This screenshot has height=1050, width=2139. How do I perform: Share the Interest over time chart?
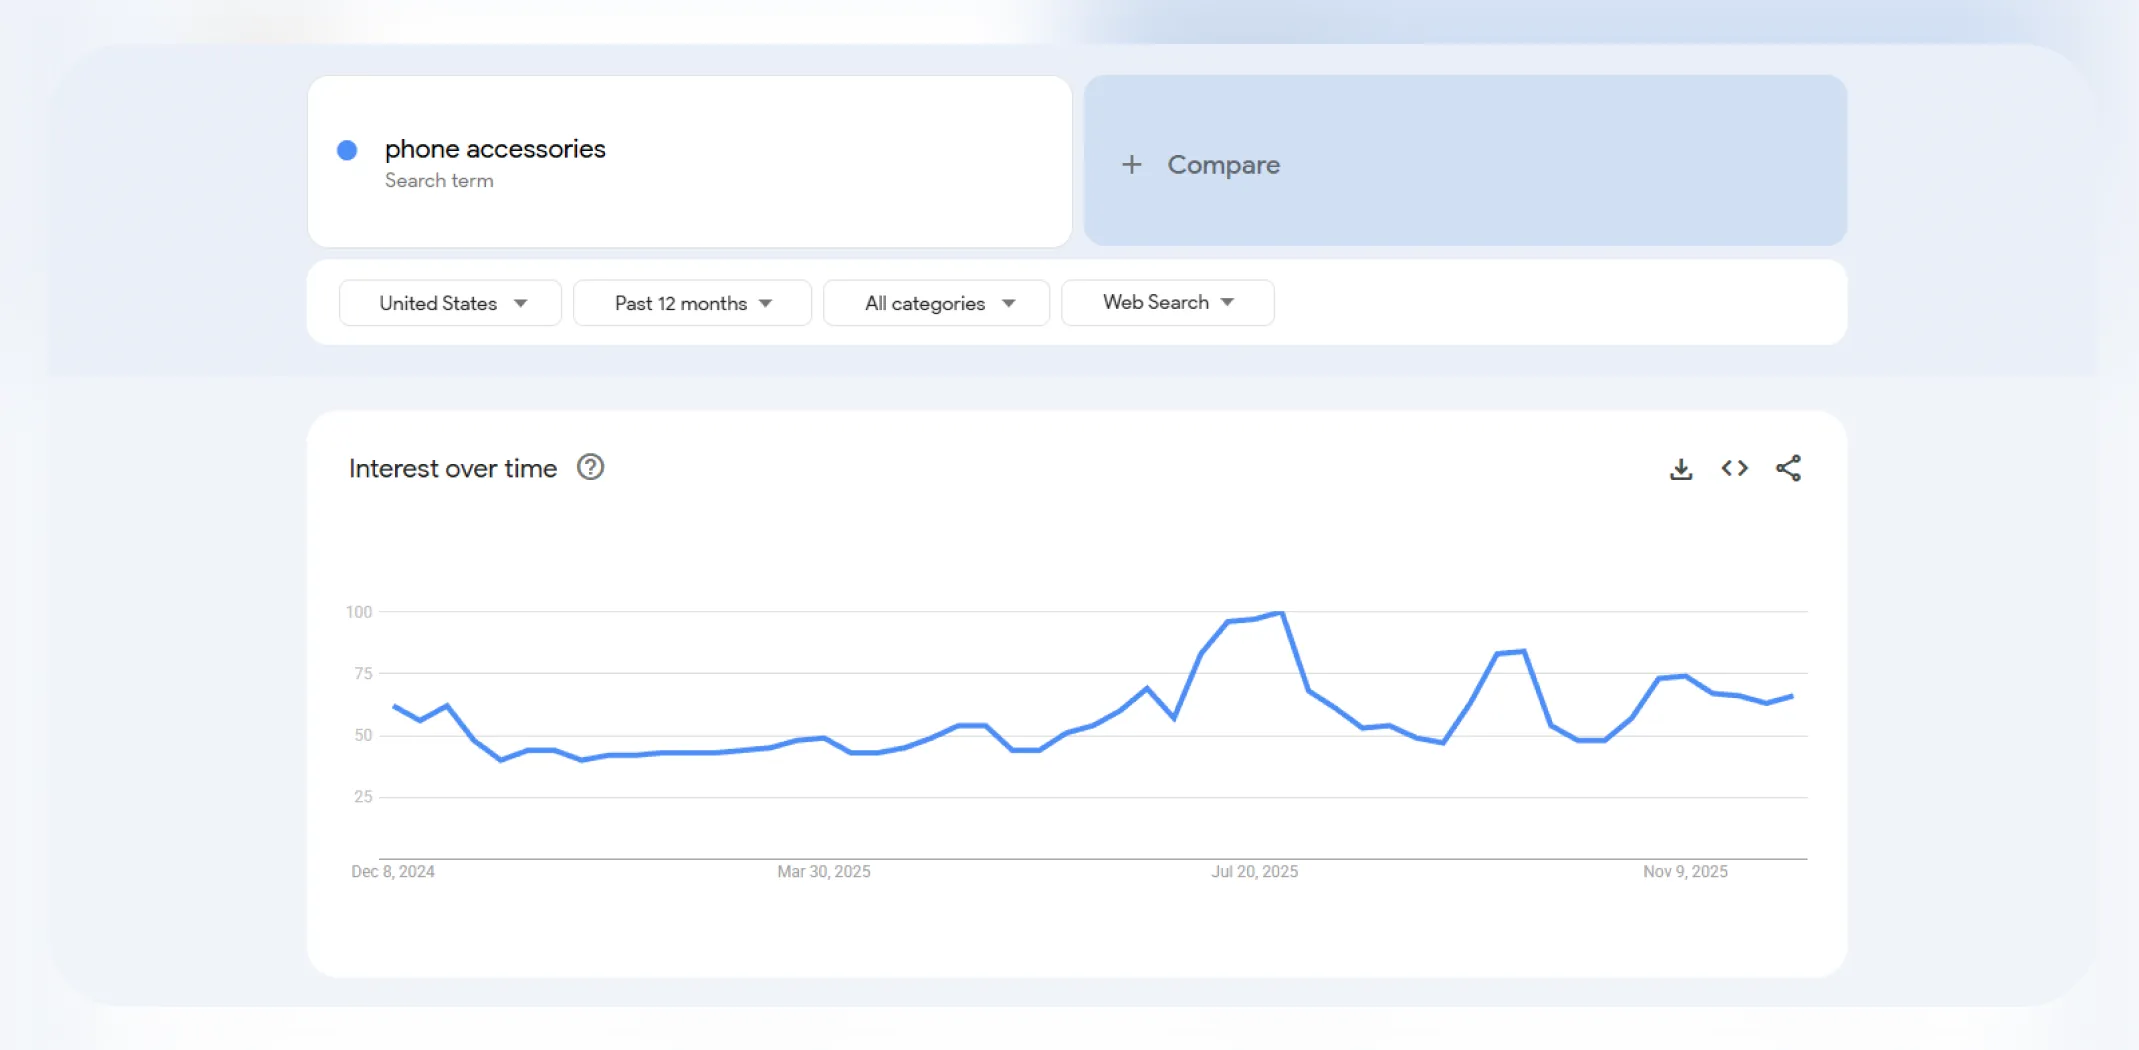click(x=1789, y=467)
